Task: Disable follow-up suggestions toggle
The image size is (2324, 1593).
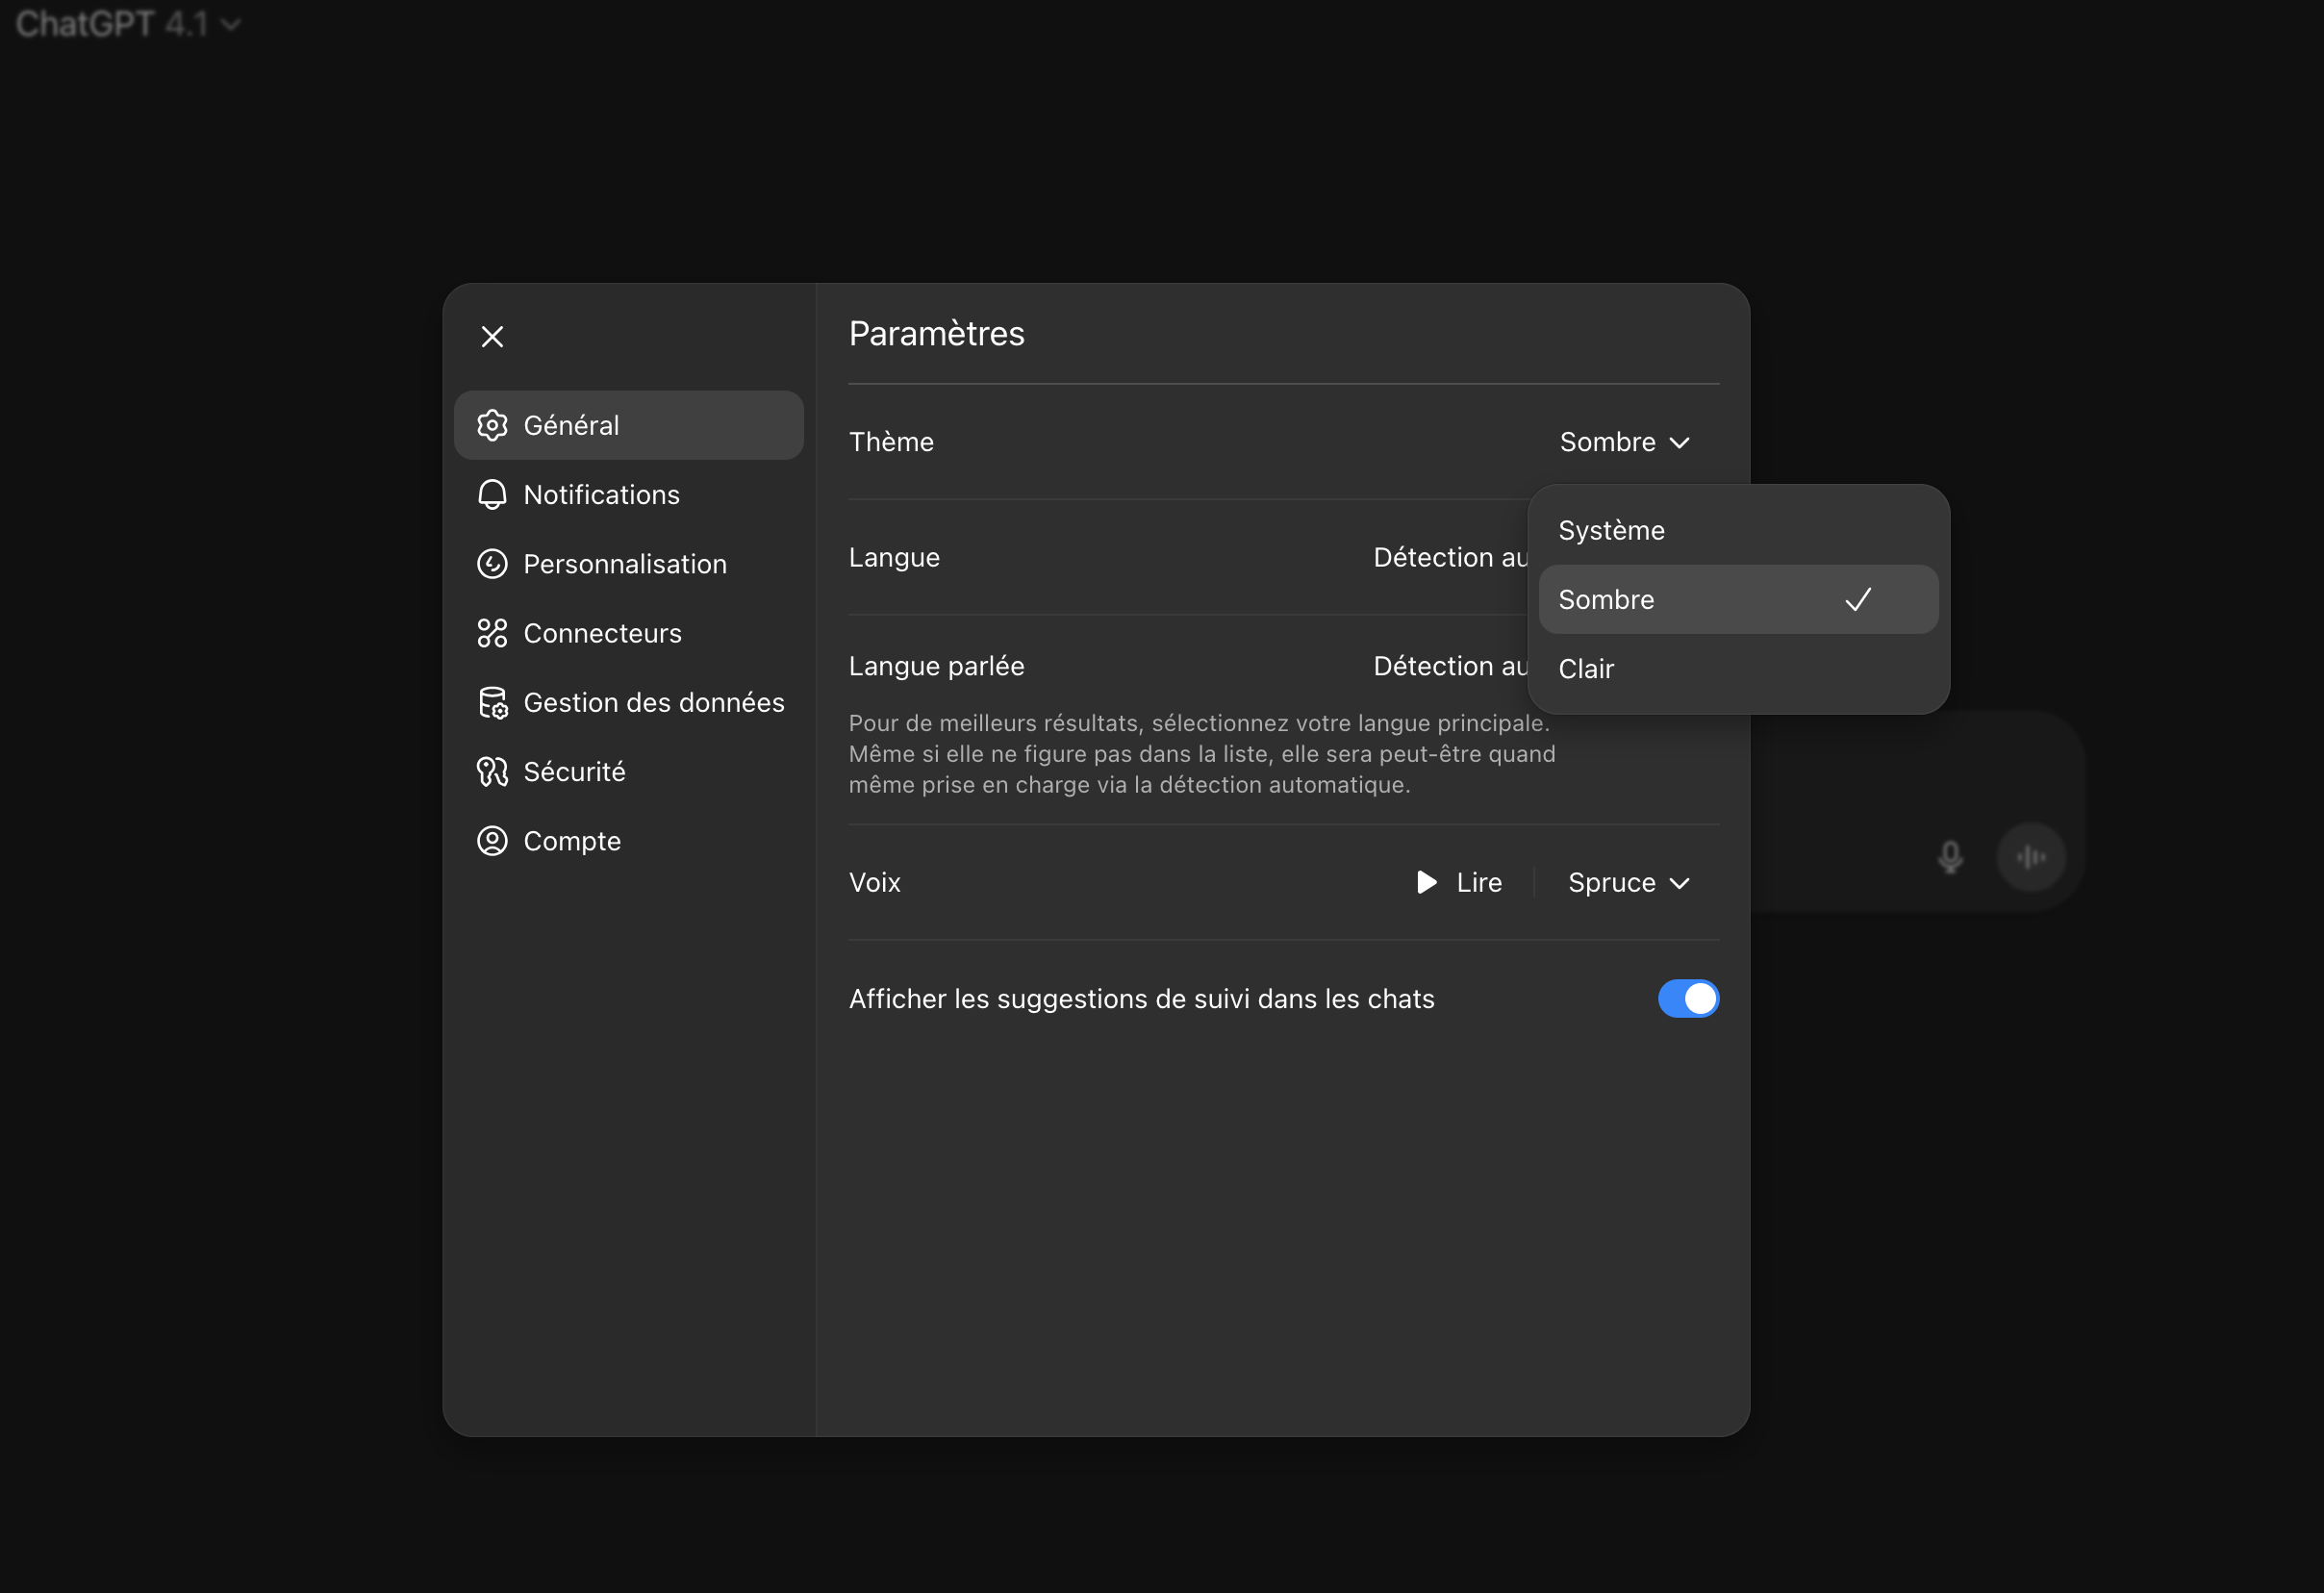Action: [x=1688, y=998]
